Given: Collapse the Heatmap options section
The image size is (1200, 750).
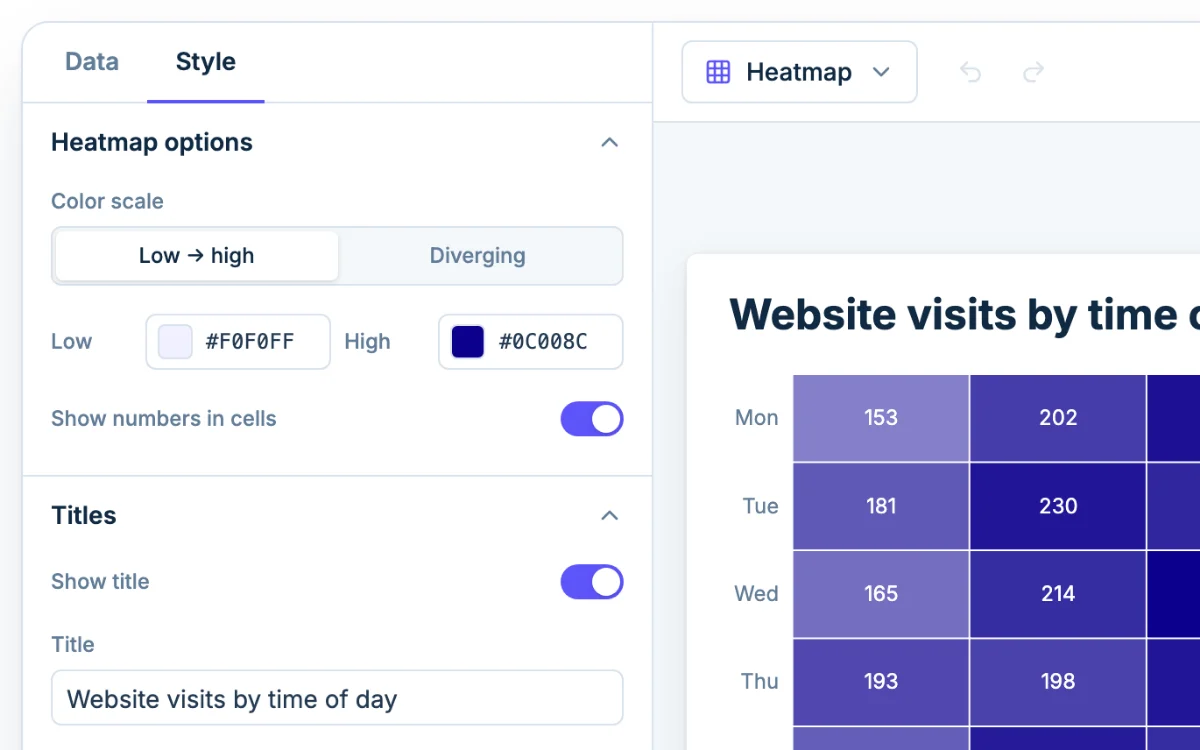Looking at the screenshot, I should click(x=609, y=143).
